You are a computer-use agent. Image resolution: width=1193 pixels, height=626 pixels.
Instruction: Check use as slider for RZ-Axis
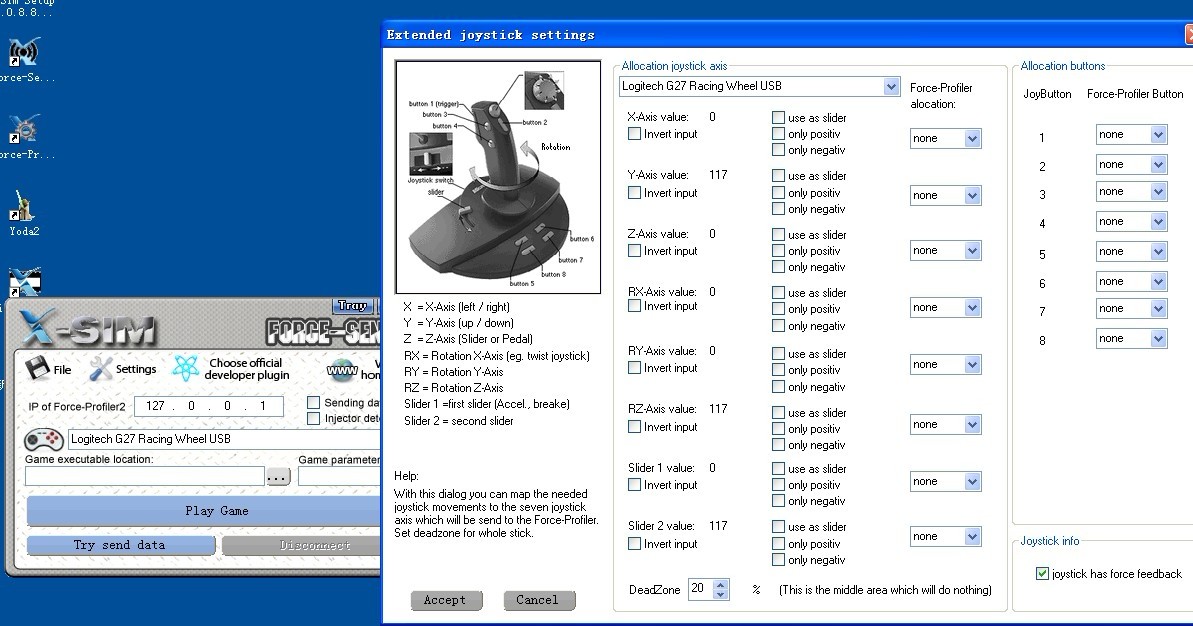click(778, 412)
